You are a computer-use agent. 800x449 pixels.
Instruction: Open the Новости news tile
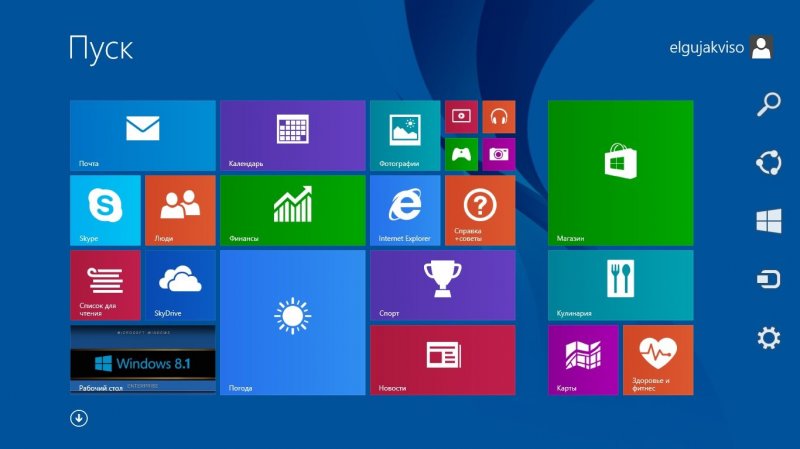[443, 360]
